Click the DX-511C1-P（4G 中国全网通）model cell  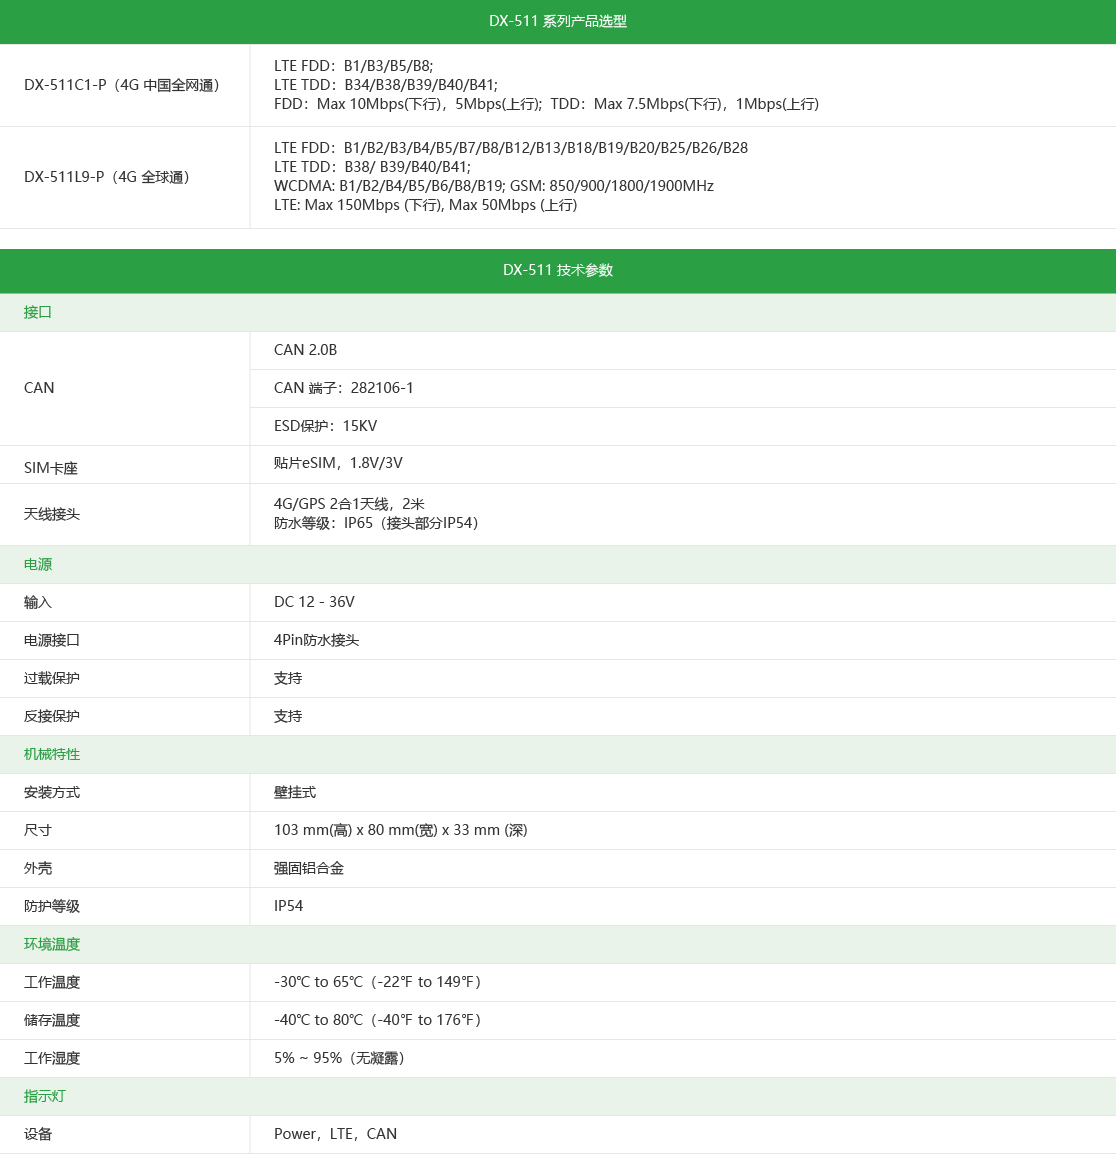coord(122,85)
